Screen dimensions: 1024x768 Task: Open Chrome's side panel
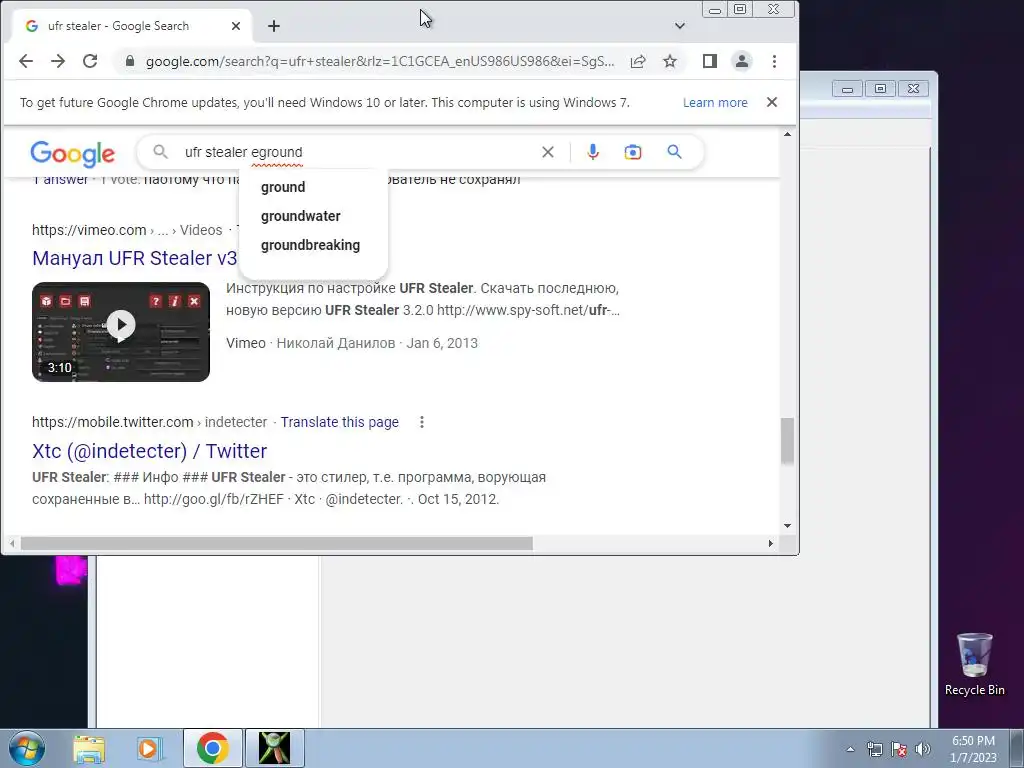point(710,61)
